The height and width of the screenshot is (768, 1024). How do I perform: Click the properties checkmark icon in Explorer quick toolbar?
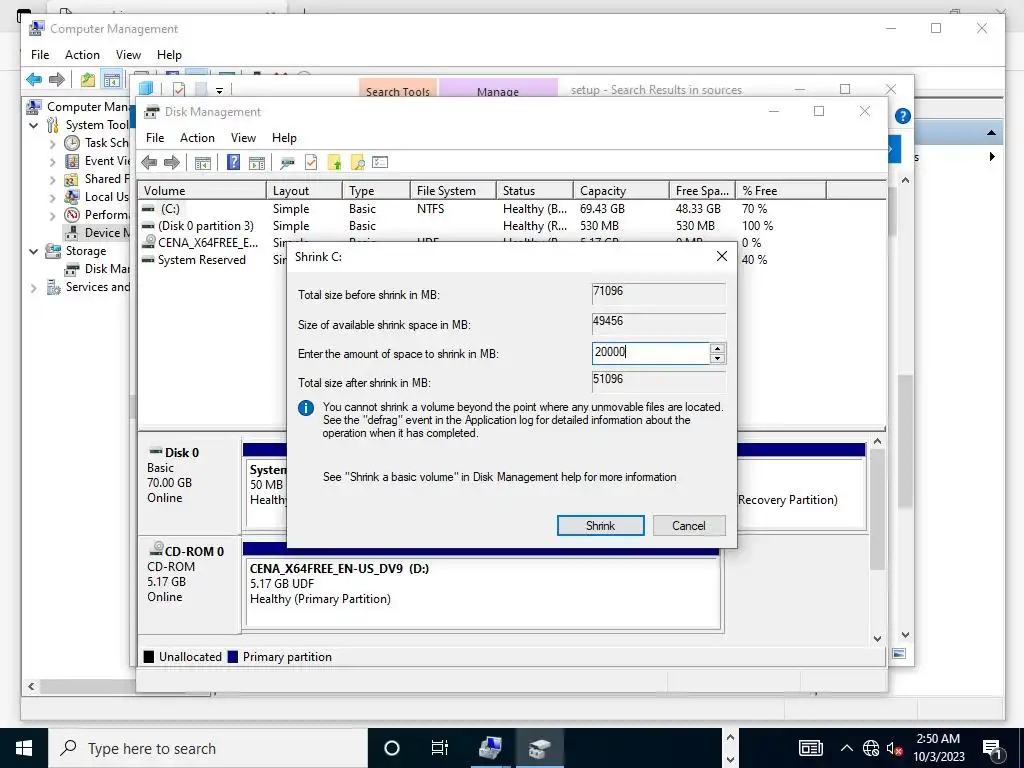(x=179, y=89)
